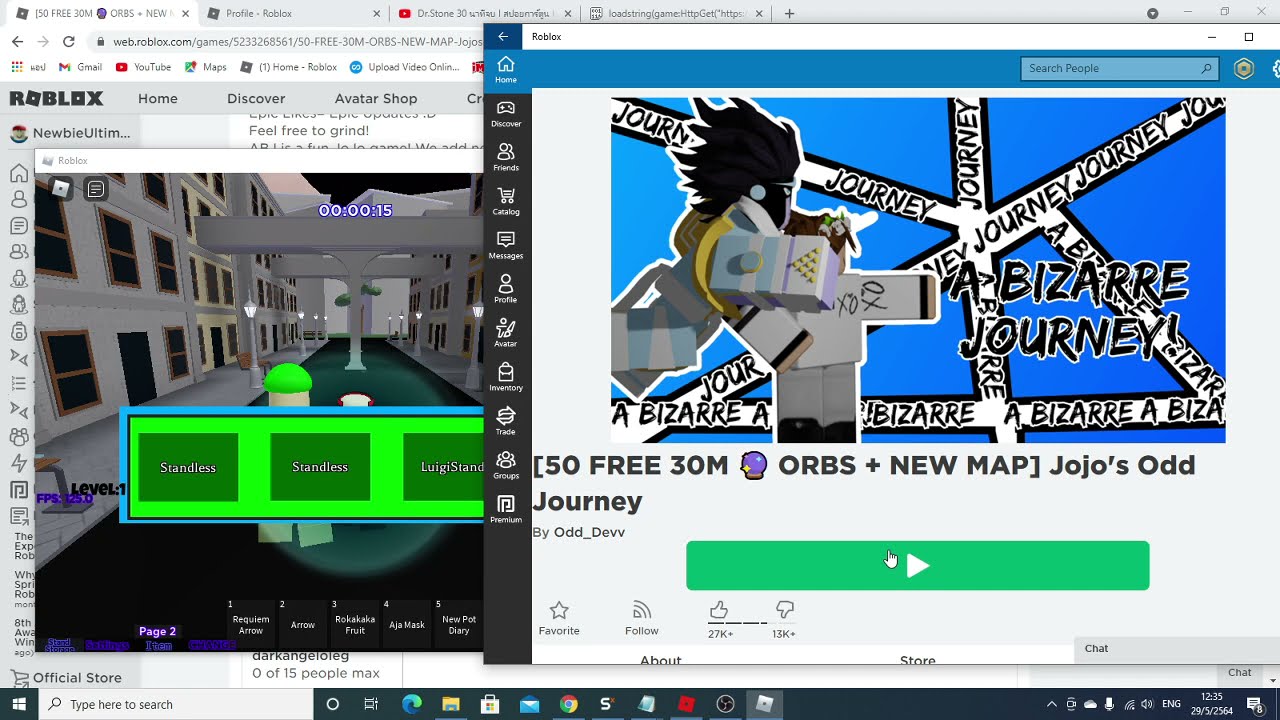Viewport: 1280px width, 720px height.
Task: Click NewbieUltim... profile in sidebar
Action: click(x=70, y=133)
